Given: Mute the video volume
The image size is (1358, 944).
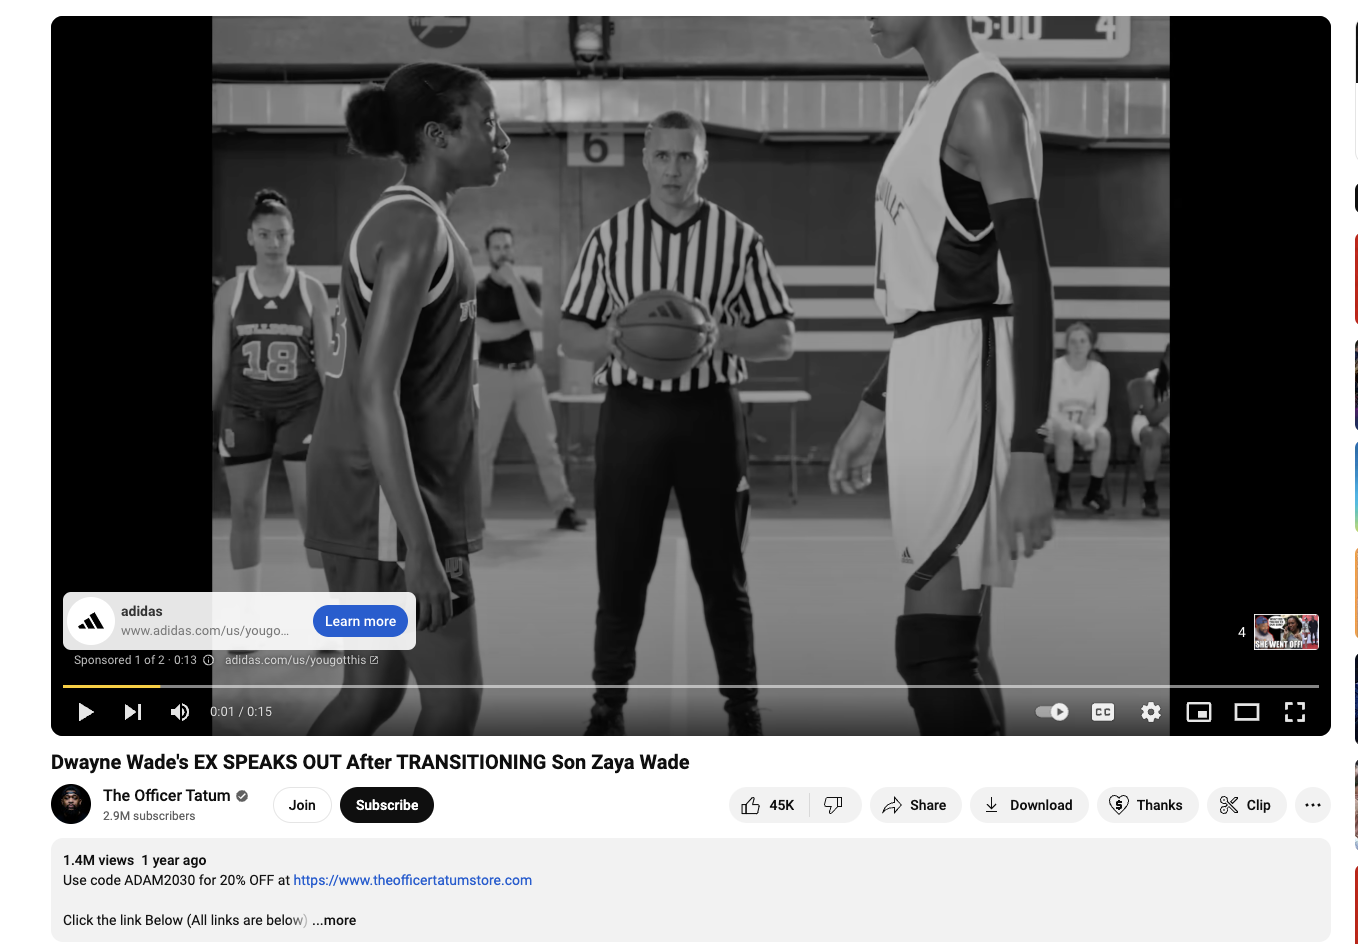Looking at the screenshot, I should pyautogui.click(x=180, y=712).
